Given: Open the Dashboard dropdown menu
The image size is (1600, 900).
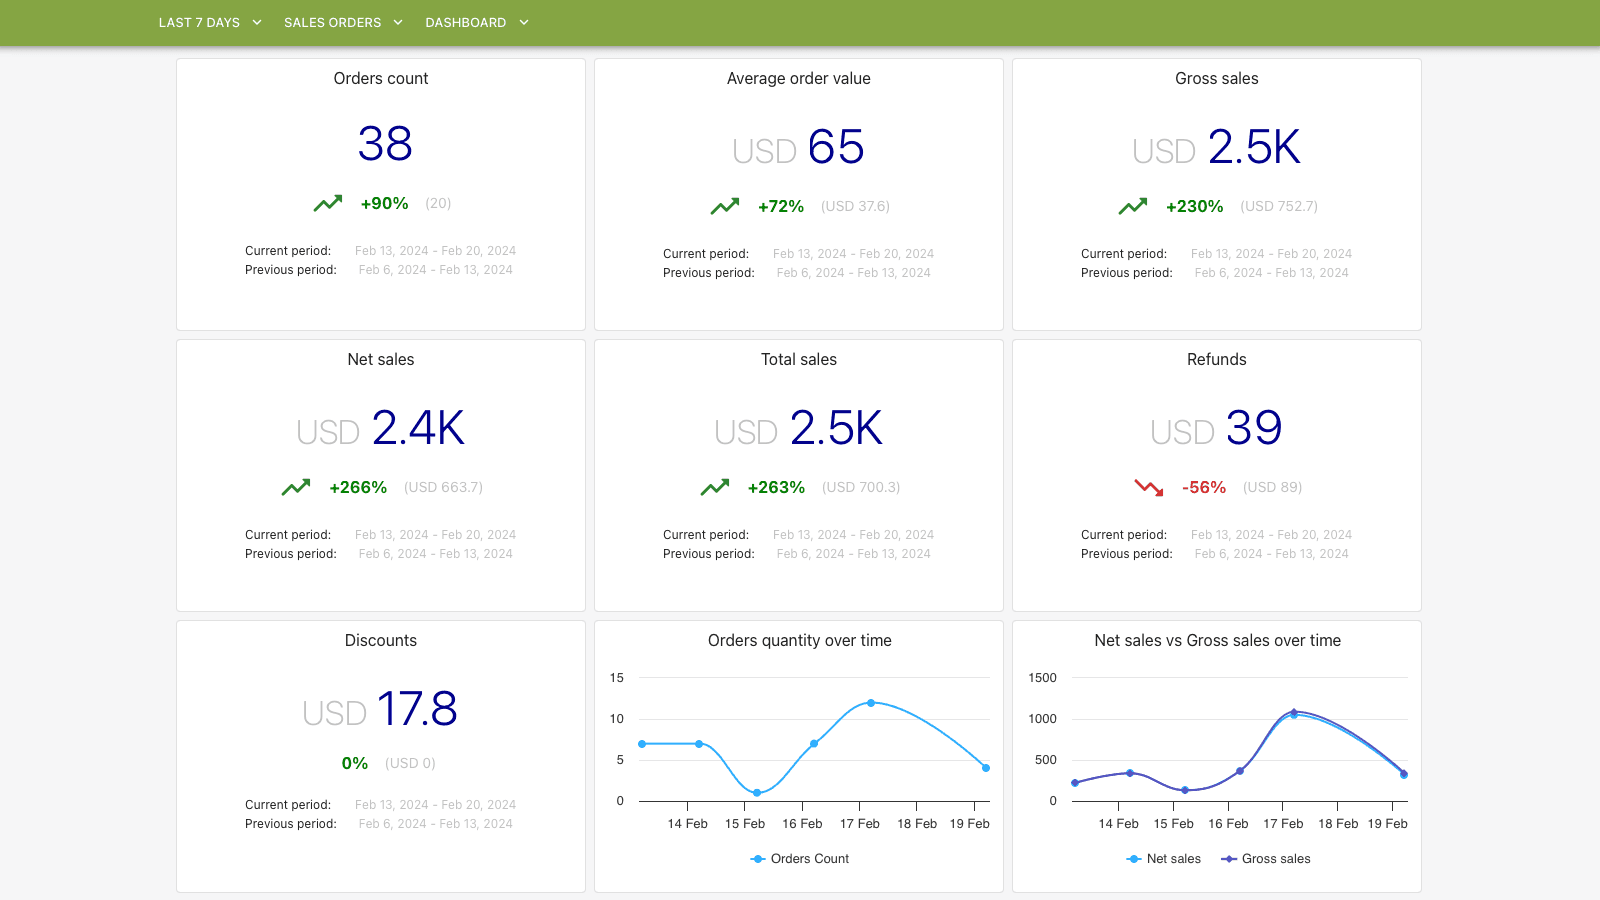Looking at the screenshot, I should click(466, 22).
